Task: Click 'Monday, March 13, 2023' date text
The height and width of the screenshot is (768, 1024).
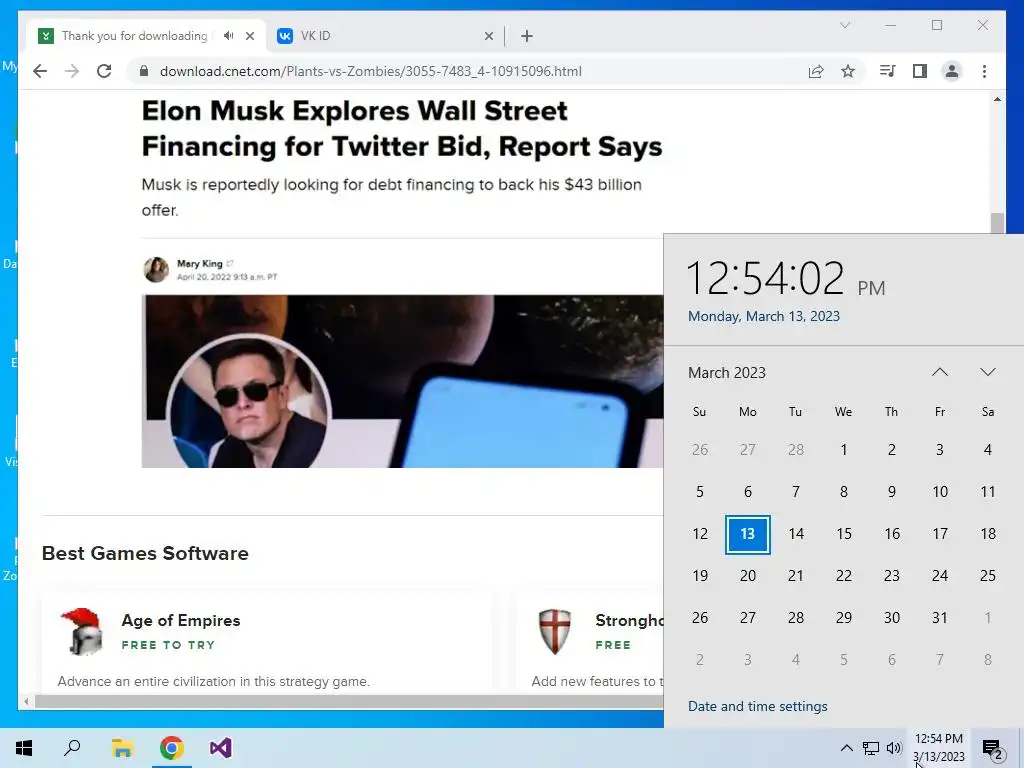Action: pos(763,316)
